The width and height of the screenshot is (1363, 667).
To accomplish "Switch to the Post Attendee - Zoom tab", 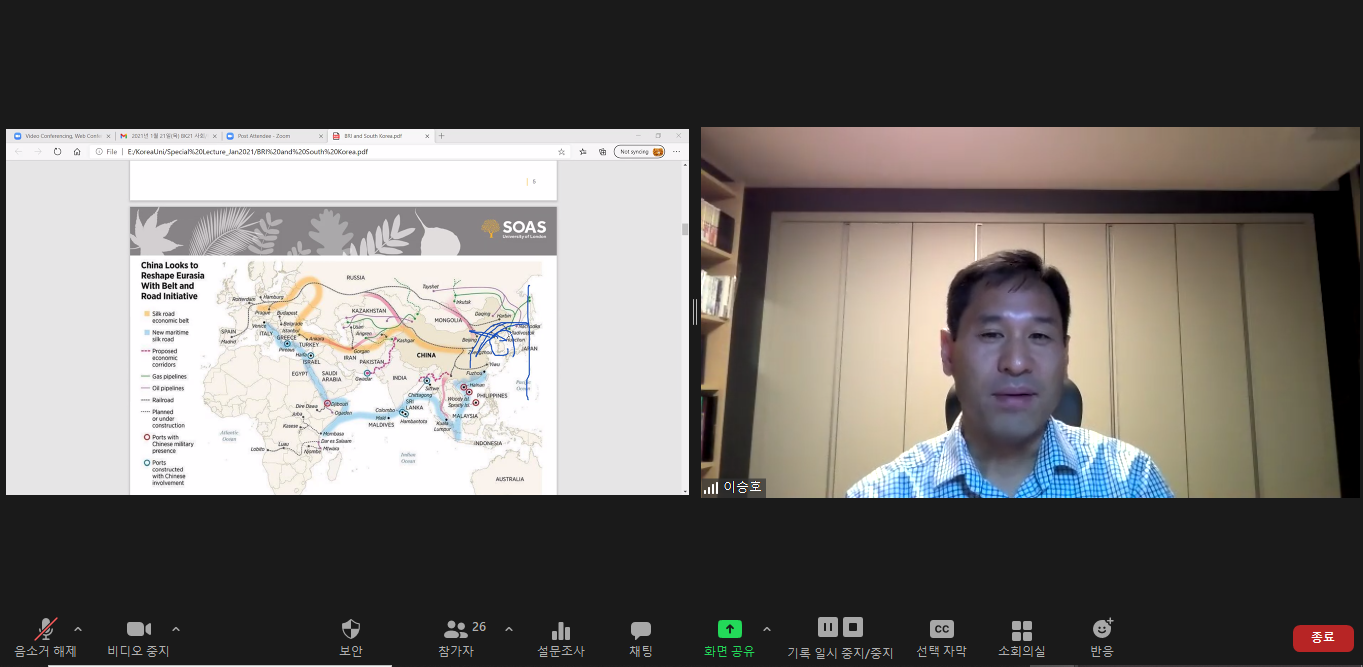I will [270, 136].
